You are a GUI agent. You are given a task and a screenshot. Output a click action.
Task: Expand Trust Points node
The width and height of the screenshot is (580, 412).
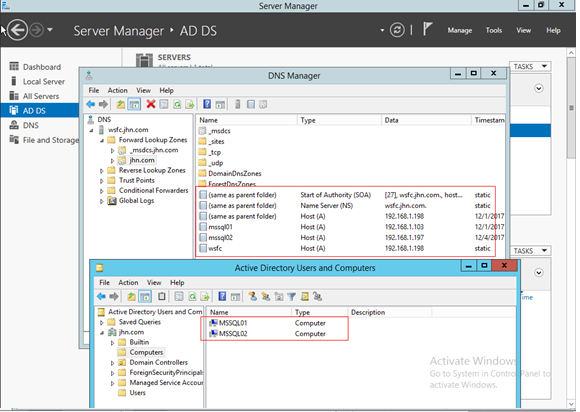click(x=102, y=181)
